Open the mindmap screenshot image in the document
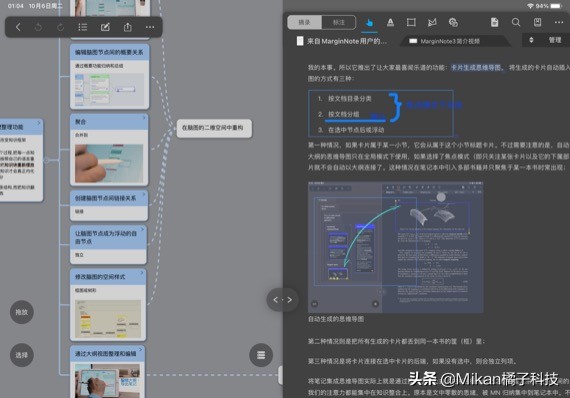Image resolution: width=570 pixels, height=398 pixels. tap(396, 247)
